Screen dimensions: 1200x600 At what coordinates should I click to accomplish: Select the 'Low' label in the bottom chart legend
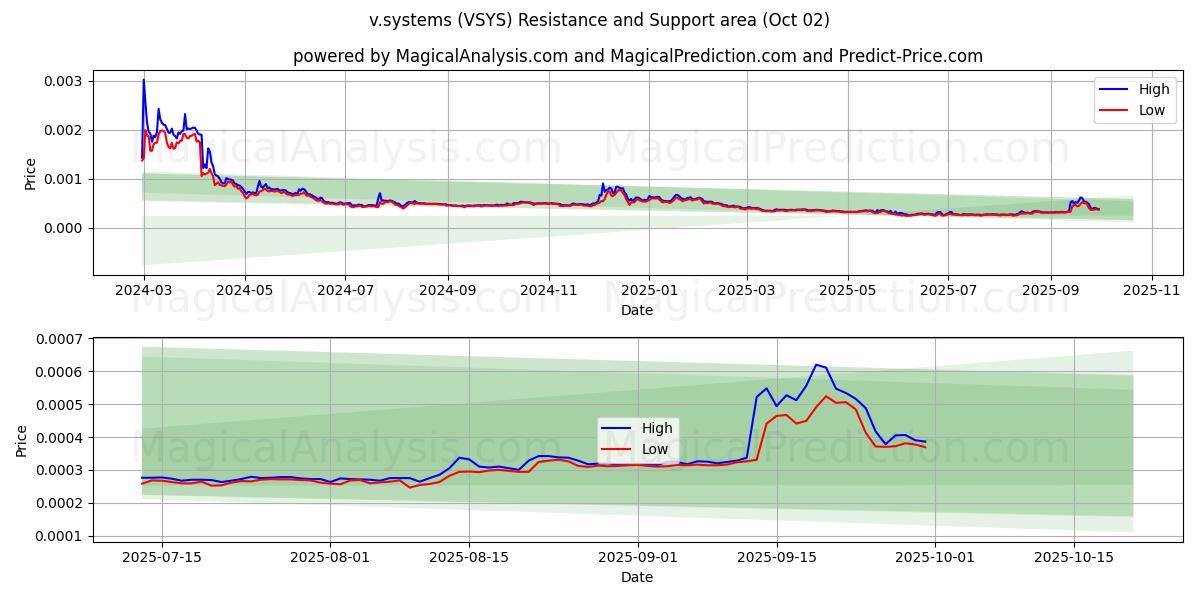click(x=655, y=449)
